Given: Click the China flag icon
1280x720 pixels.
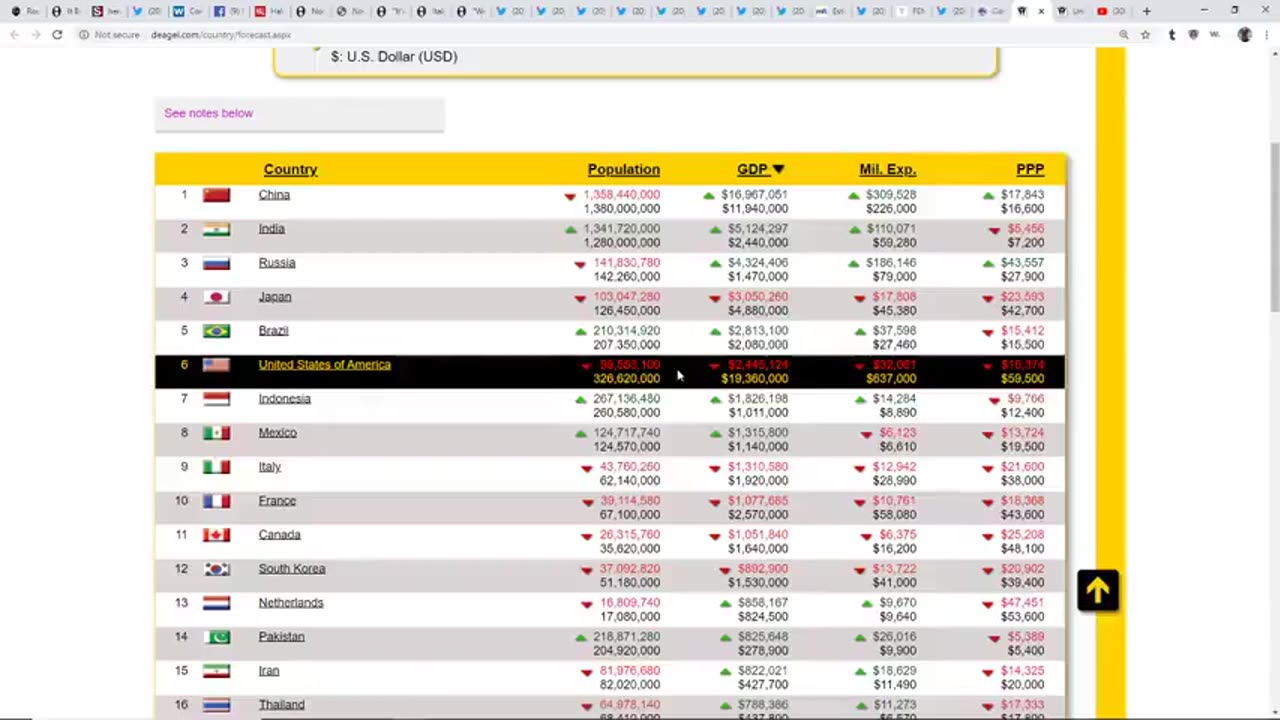Looking at the screenshot, I should [216, 195].
